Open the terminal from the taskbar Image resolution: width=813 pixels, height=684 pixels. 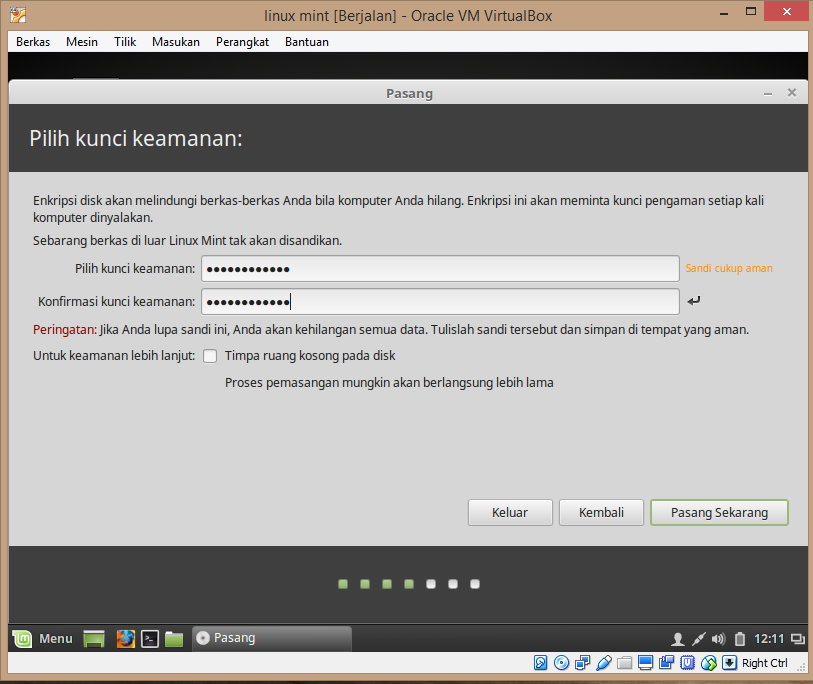pos(149,638)
